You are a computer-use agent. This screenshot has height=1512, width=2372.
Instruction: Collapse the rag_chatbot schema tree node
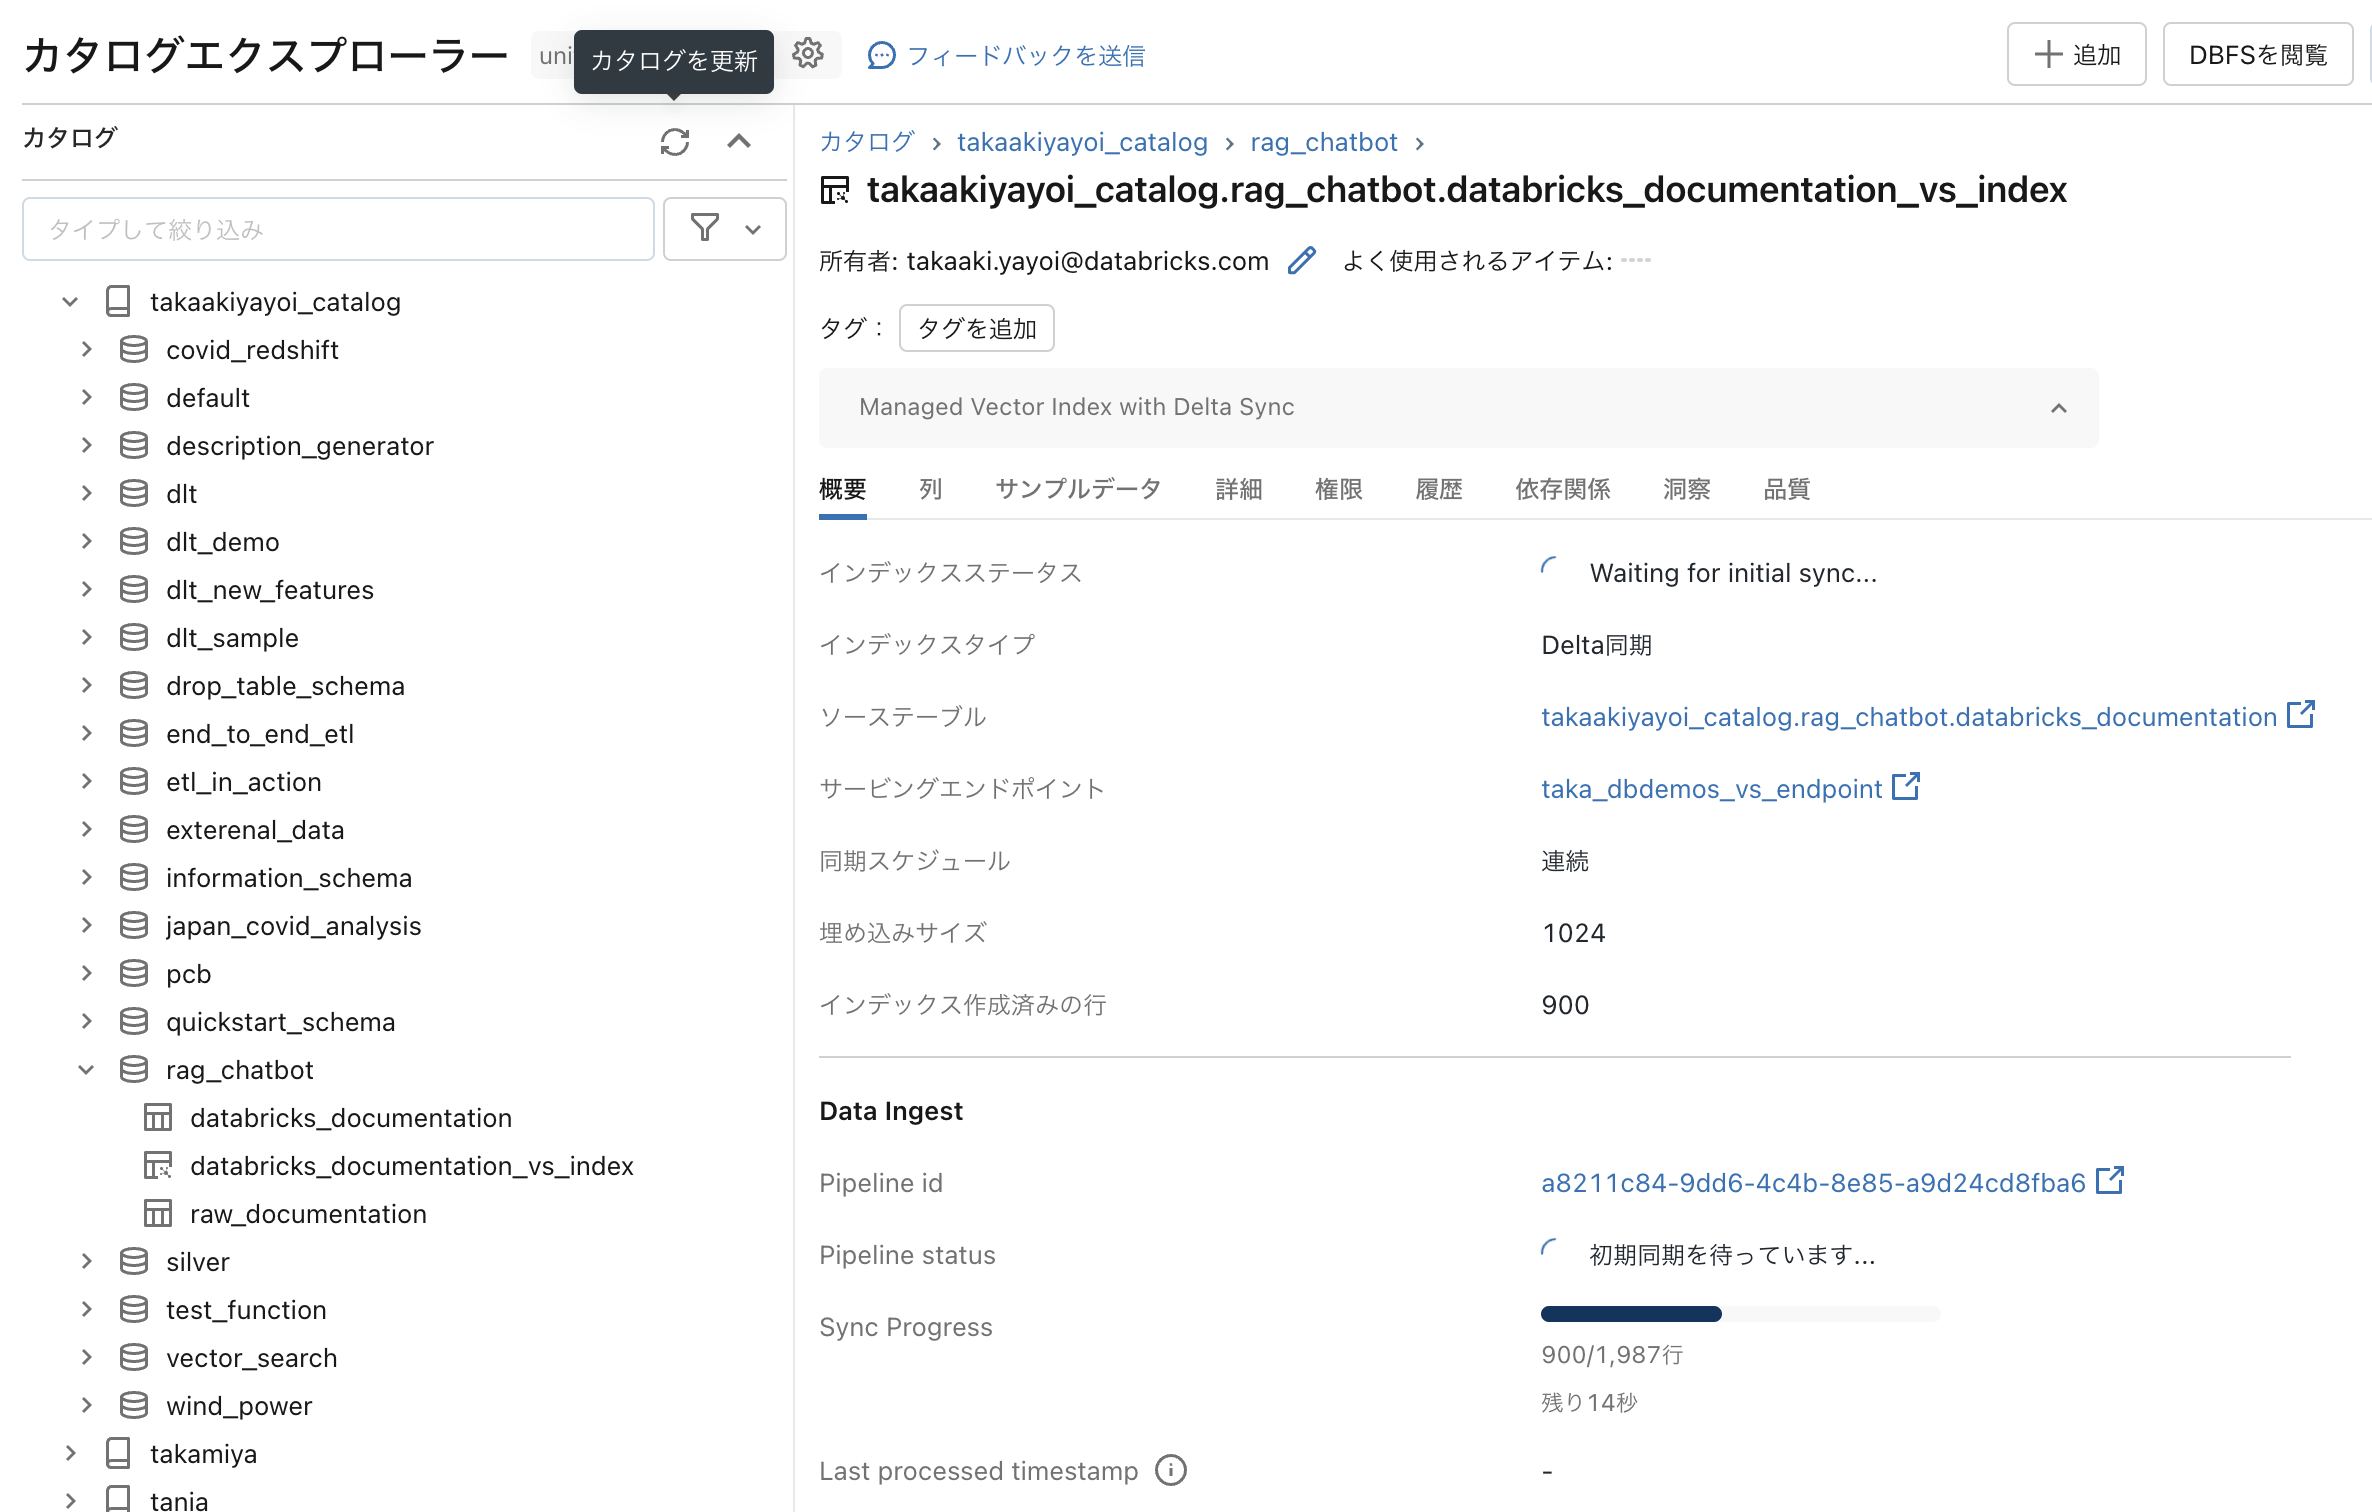point(87,1070)
